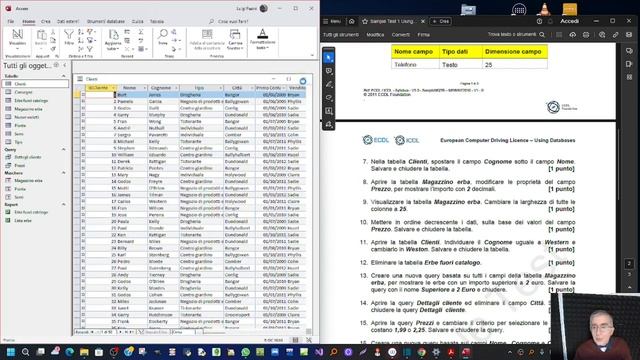
Task: Click the Acrobat vertical scrollbar
Action: [619, 164]
